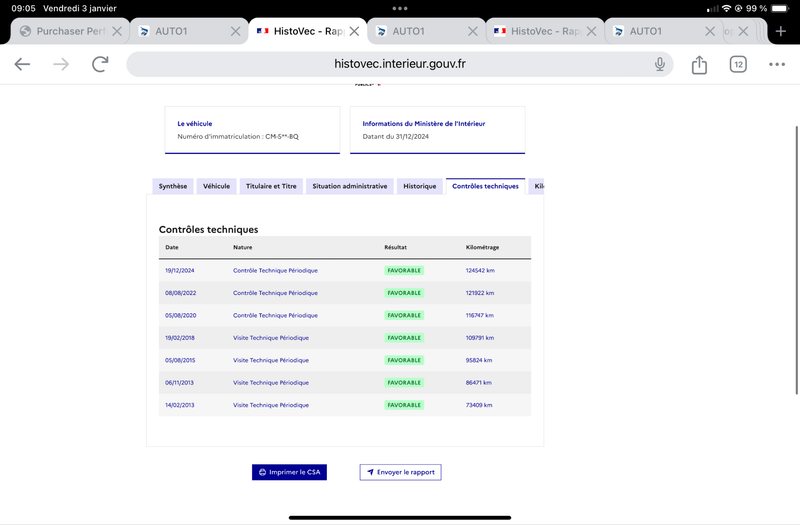Click the 86471 km value
Screen dimensions: 800x525
[x=479, y=383]
